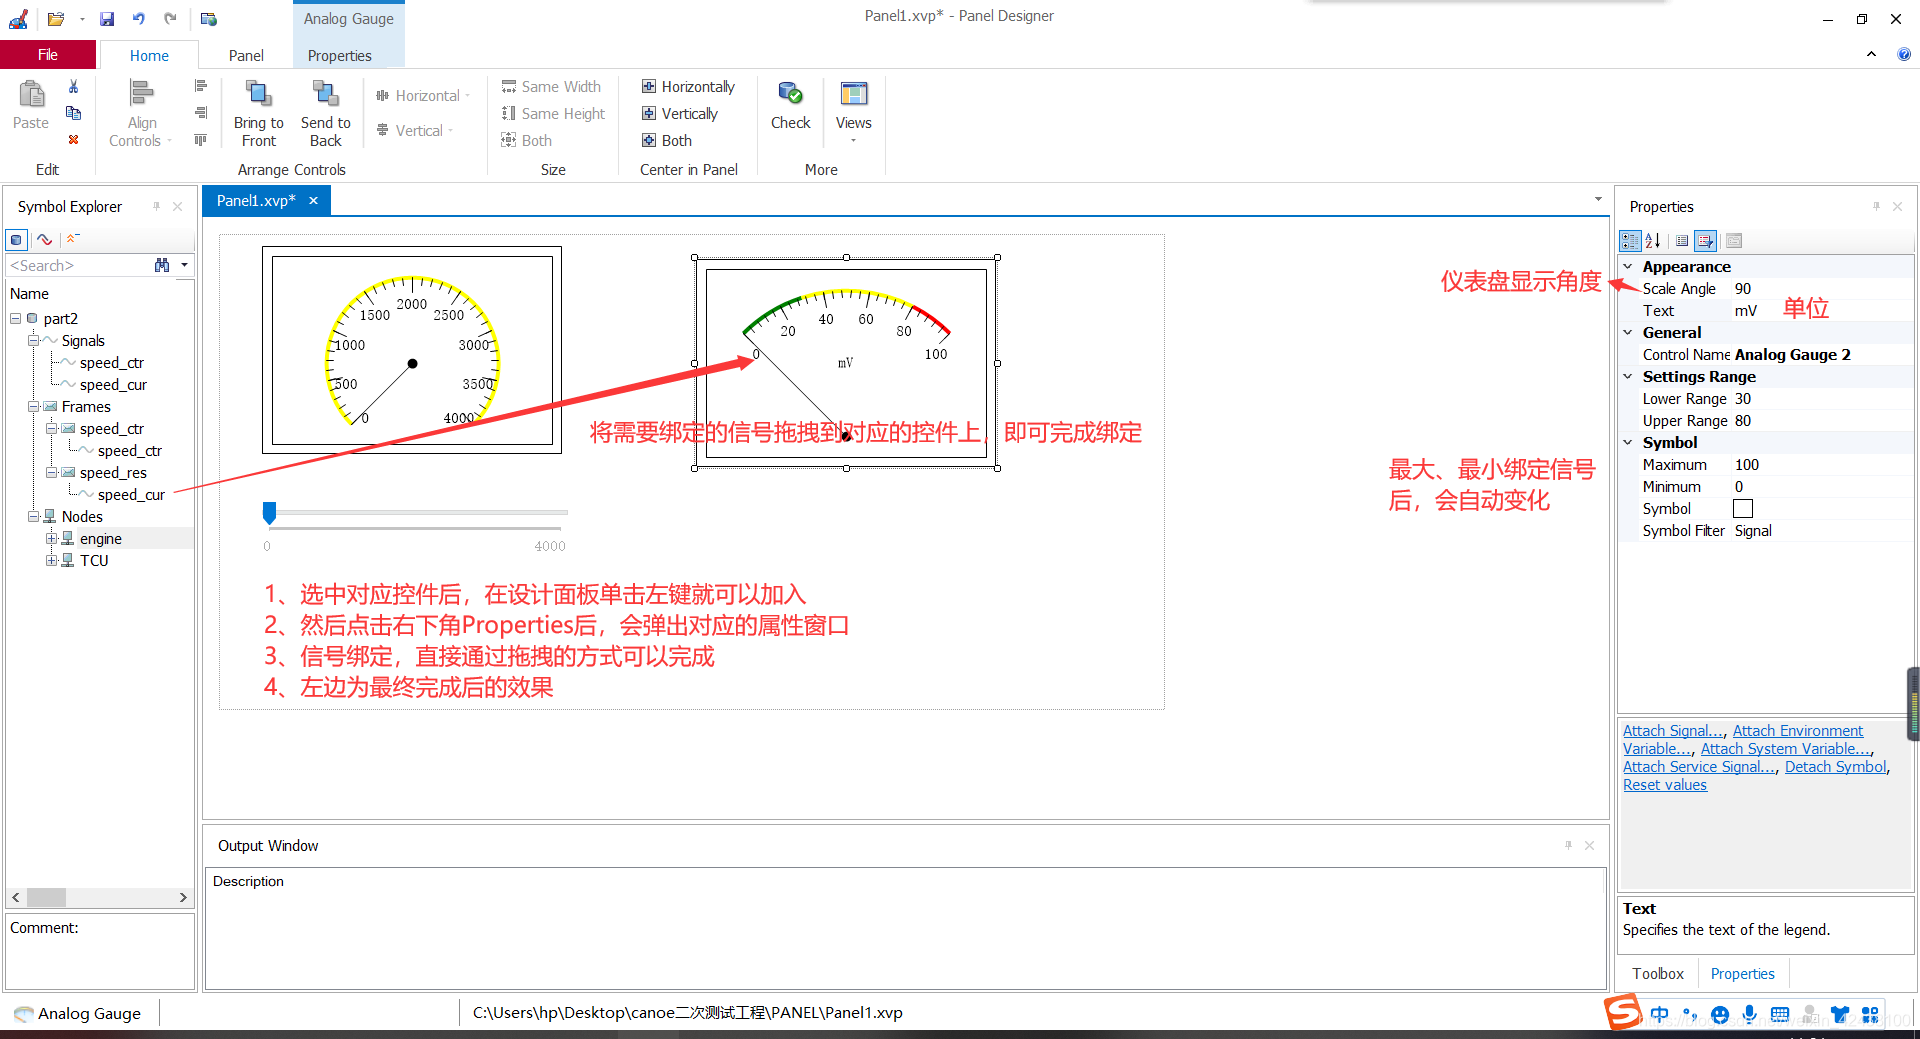Select the Panel1.xvp document tab
Viewport: 1920px width, 1039px height.
(x=256, y=201)
